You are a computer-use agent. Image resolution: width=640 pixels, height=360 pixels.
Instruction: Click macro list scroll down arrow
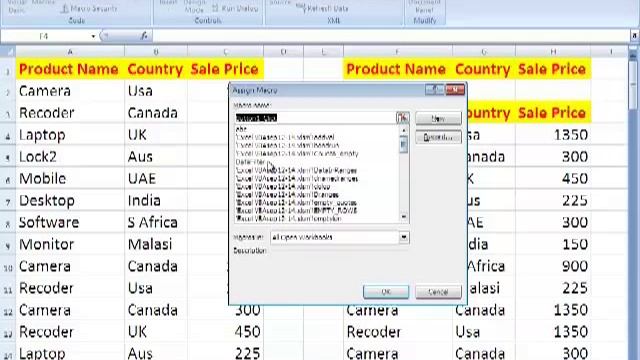click(x=404, y=217)
